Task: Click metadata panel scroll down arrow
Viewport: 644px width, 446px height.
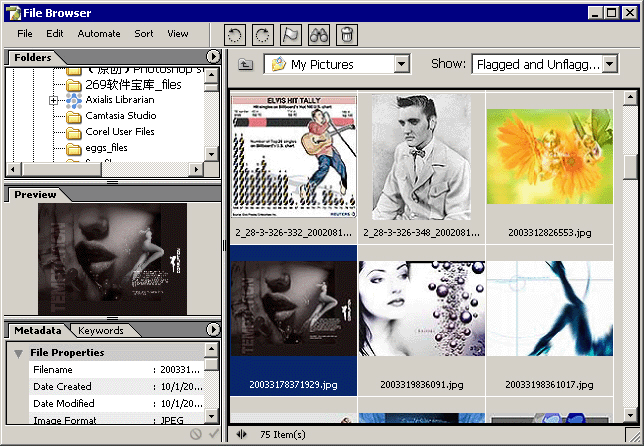Action: [x=212, y=416]
